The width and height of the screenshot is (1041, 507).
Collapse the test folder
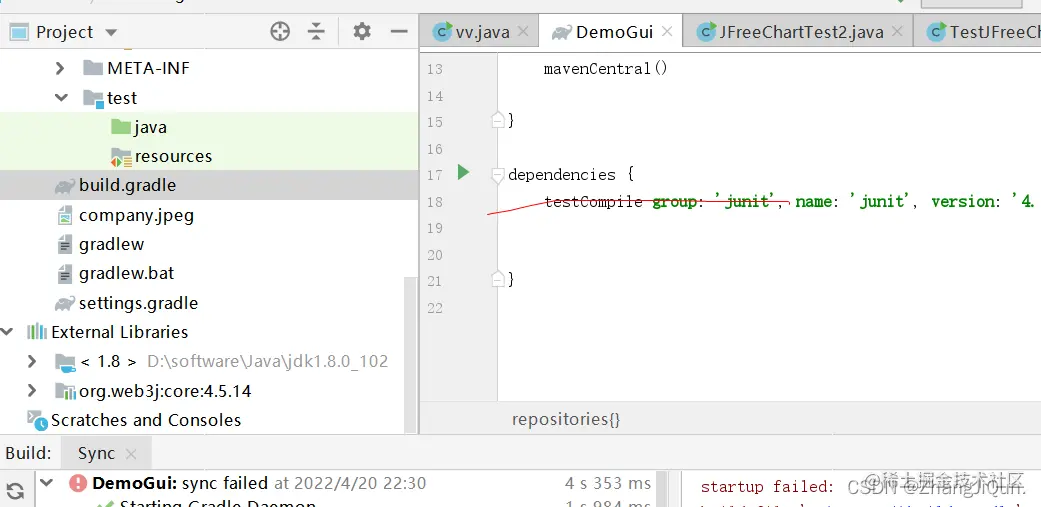(x=61, y=98)
